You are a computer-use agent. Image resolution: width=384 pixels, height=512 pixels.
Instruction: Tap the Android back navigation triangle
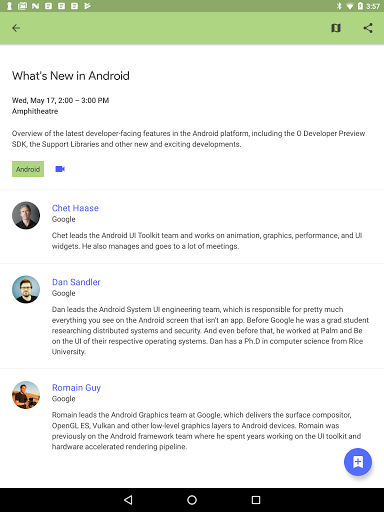(x=128, y=500)
